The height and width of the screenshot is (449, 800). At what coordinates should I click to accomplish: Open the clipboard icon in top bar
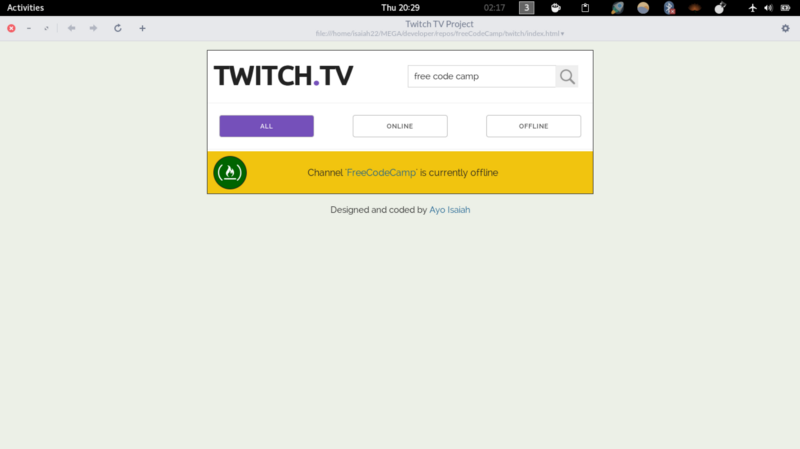pos(586,8)
